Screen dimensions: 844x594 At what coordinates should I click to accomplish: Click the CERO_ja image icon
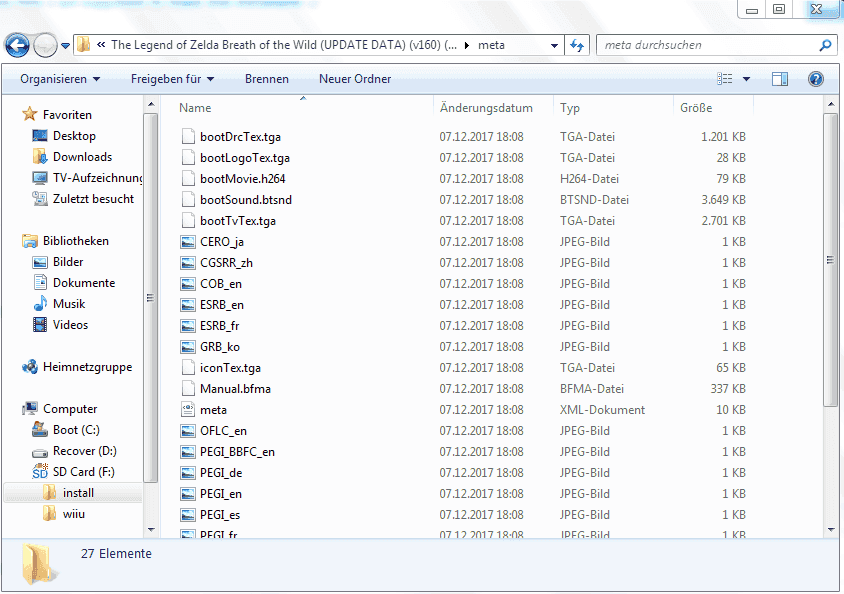coord(188,242)
